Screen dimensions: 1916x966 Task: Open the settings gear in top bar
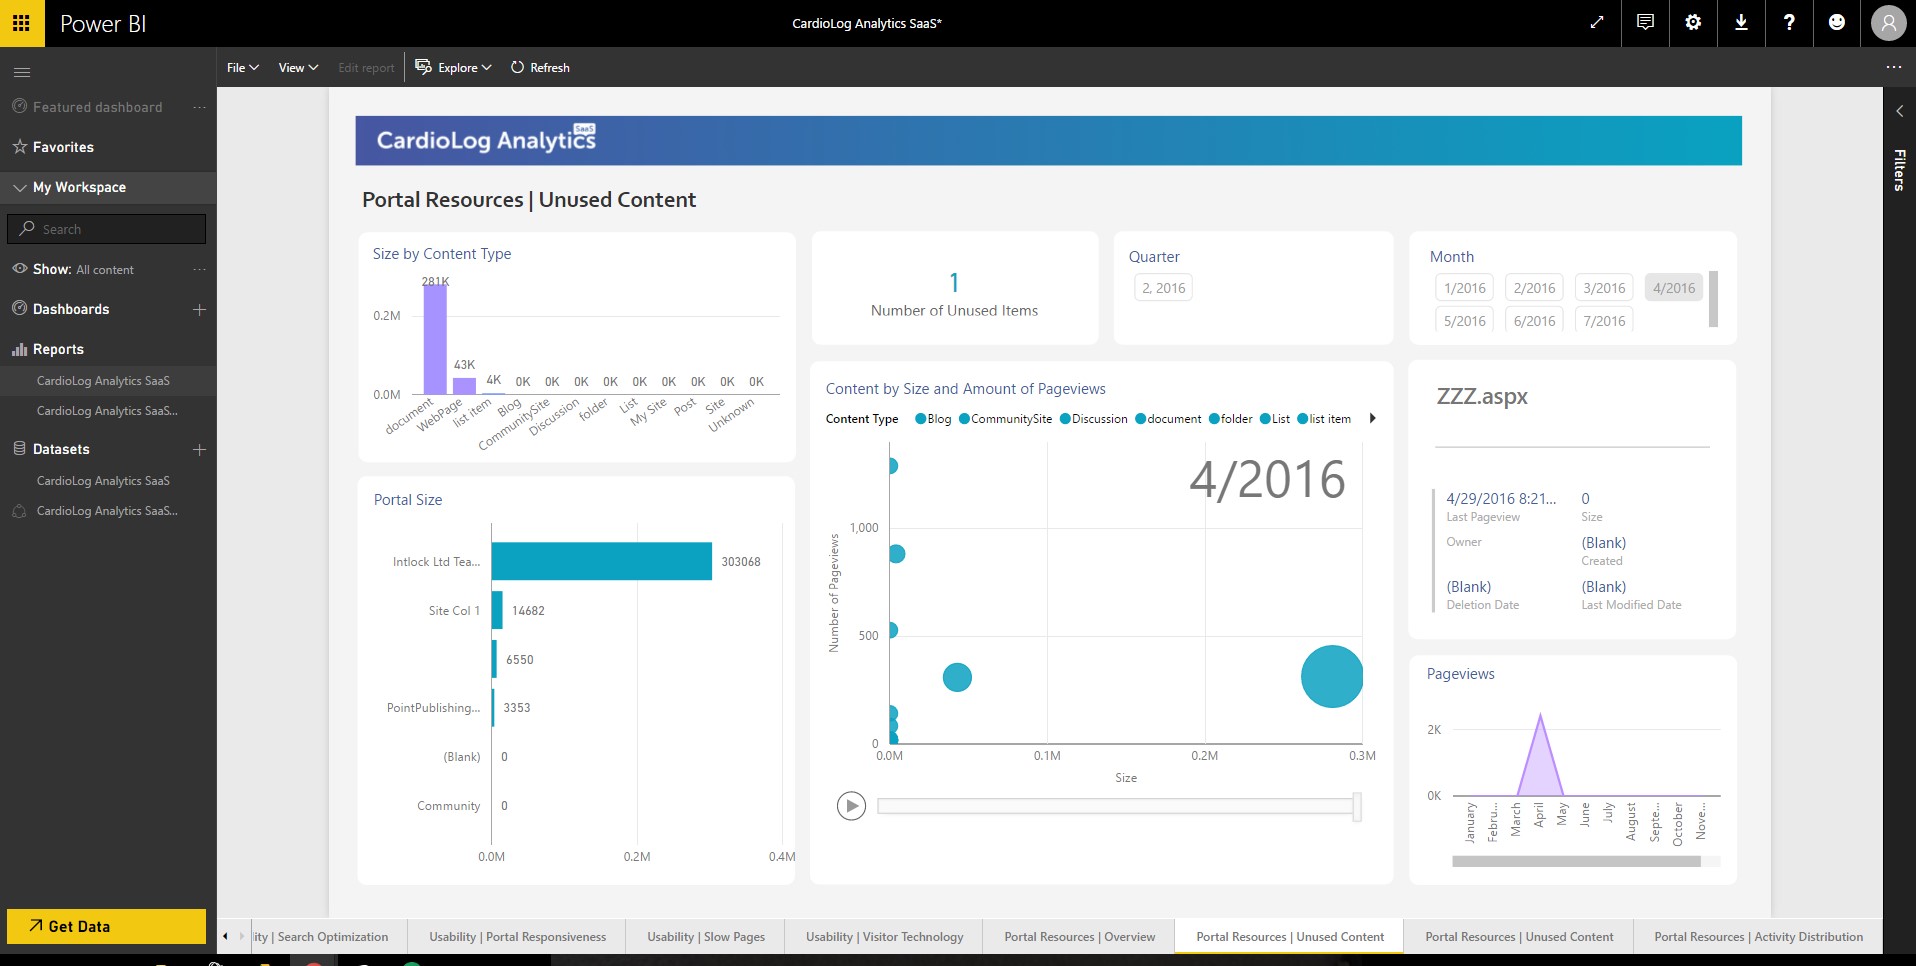[1693, 23]
